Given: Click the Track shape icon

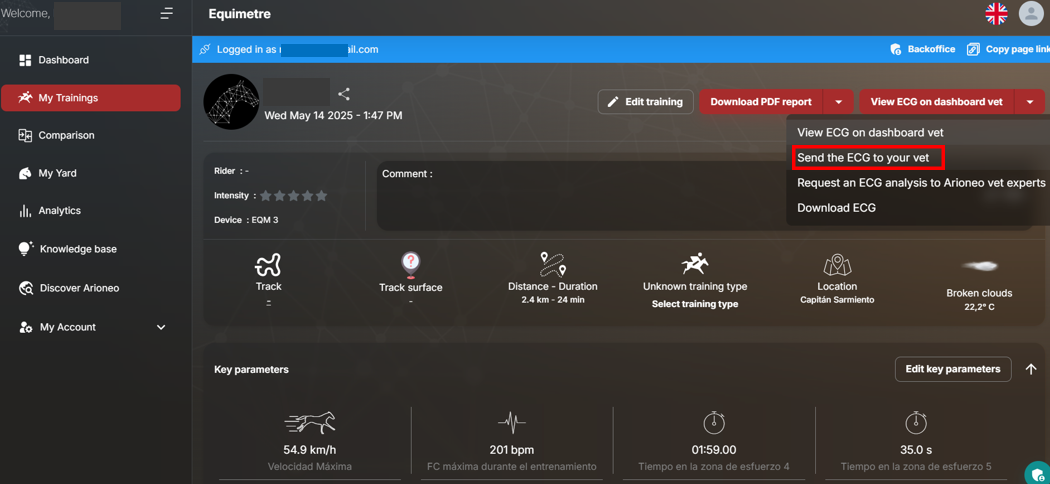Looking at the screenshot, I should point(269,266).
